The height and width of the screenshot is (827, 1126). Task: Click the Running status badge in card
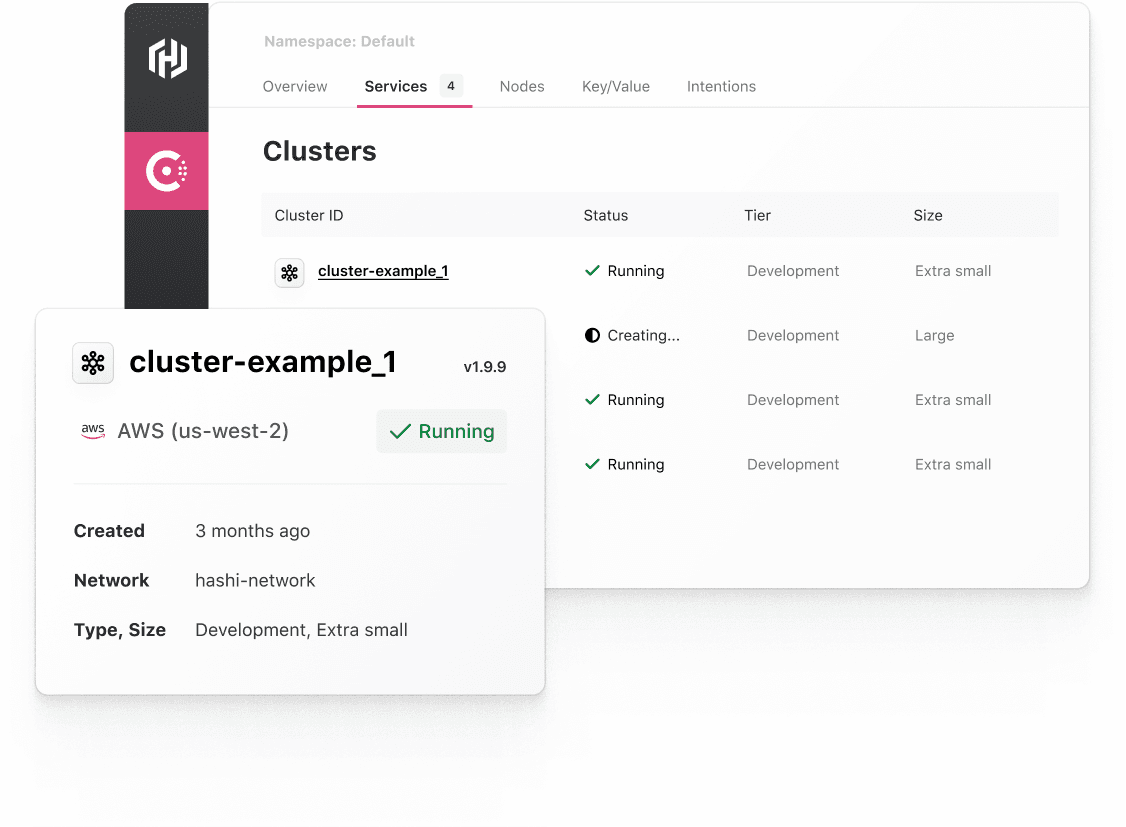point(441,431)
